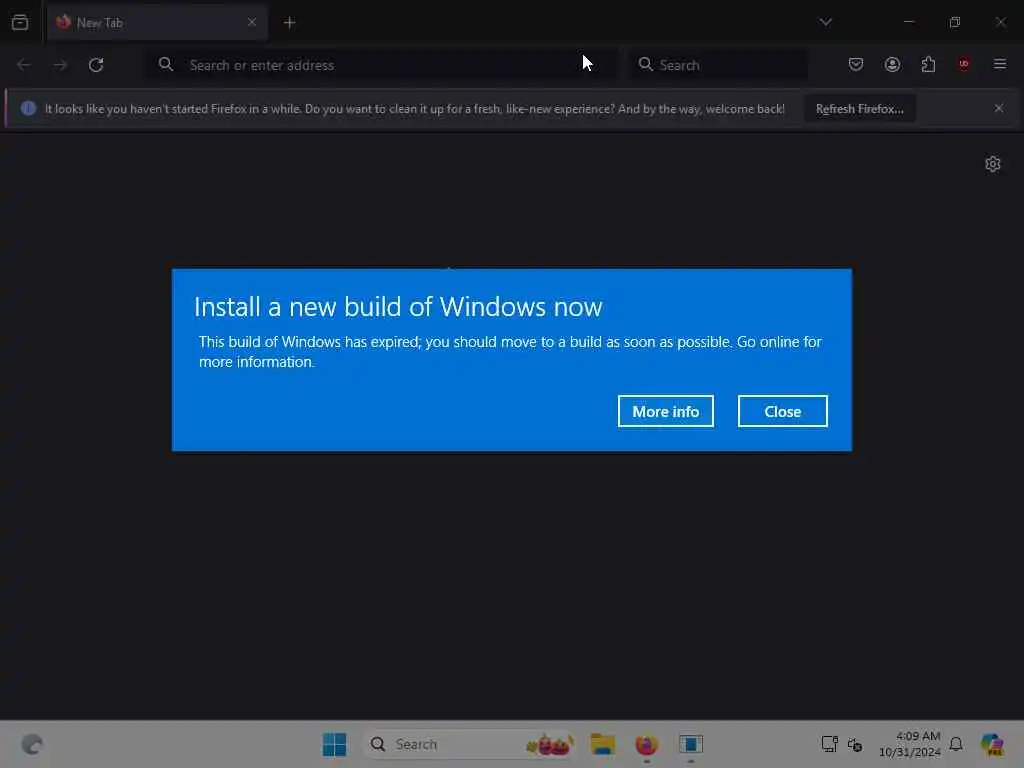Open clock showing 4:09 AM

point(909,744)
